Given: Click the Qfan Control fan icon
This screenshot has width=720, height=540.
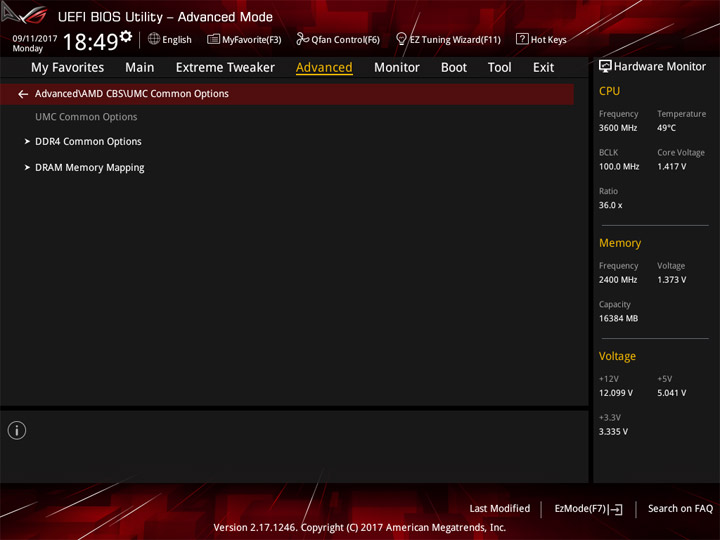Looking at the screenshot, I should pyautogui.click(x=302, y=39).
